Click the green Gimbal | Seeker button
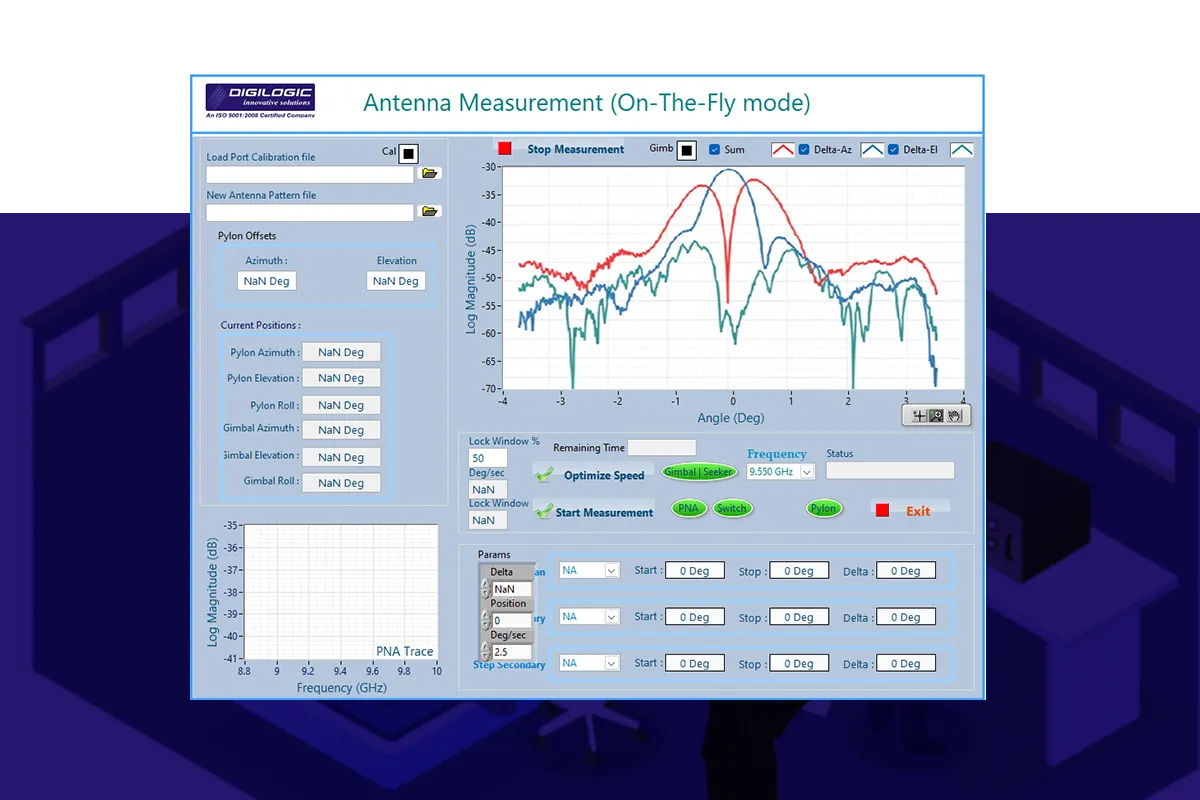This screenshot has height=800, width=1200. [x=699, y=472]
